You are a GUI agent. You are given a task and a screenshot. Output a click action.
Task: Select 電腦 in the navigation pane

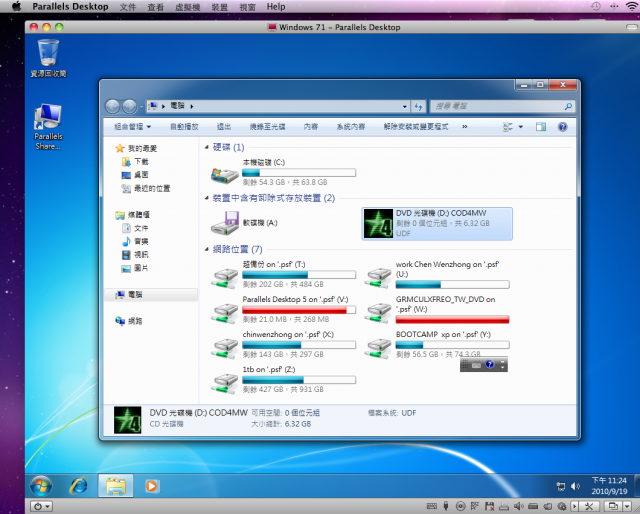[x=151, y=295]
